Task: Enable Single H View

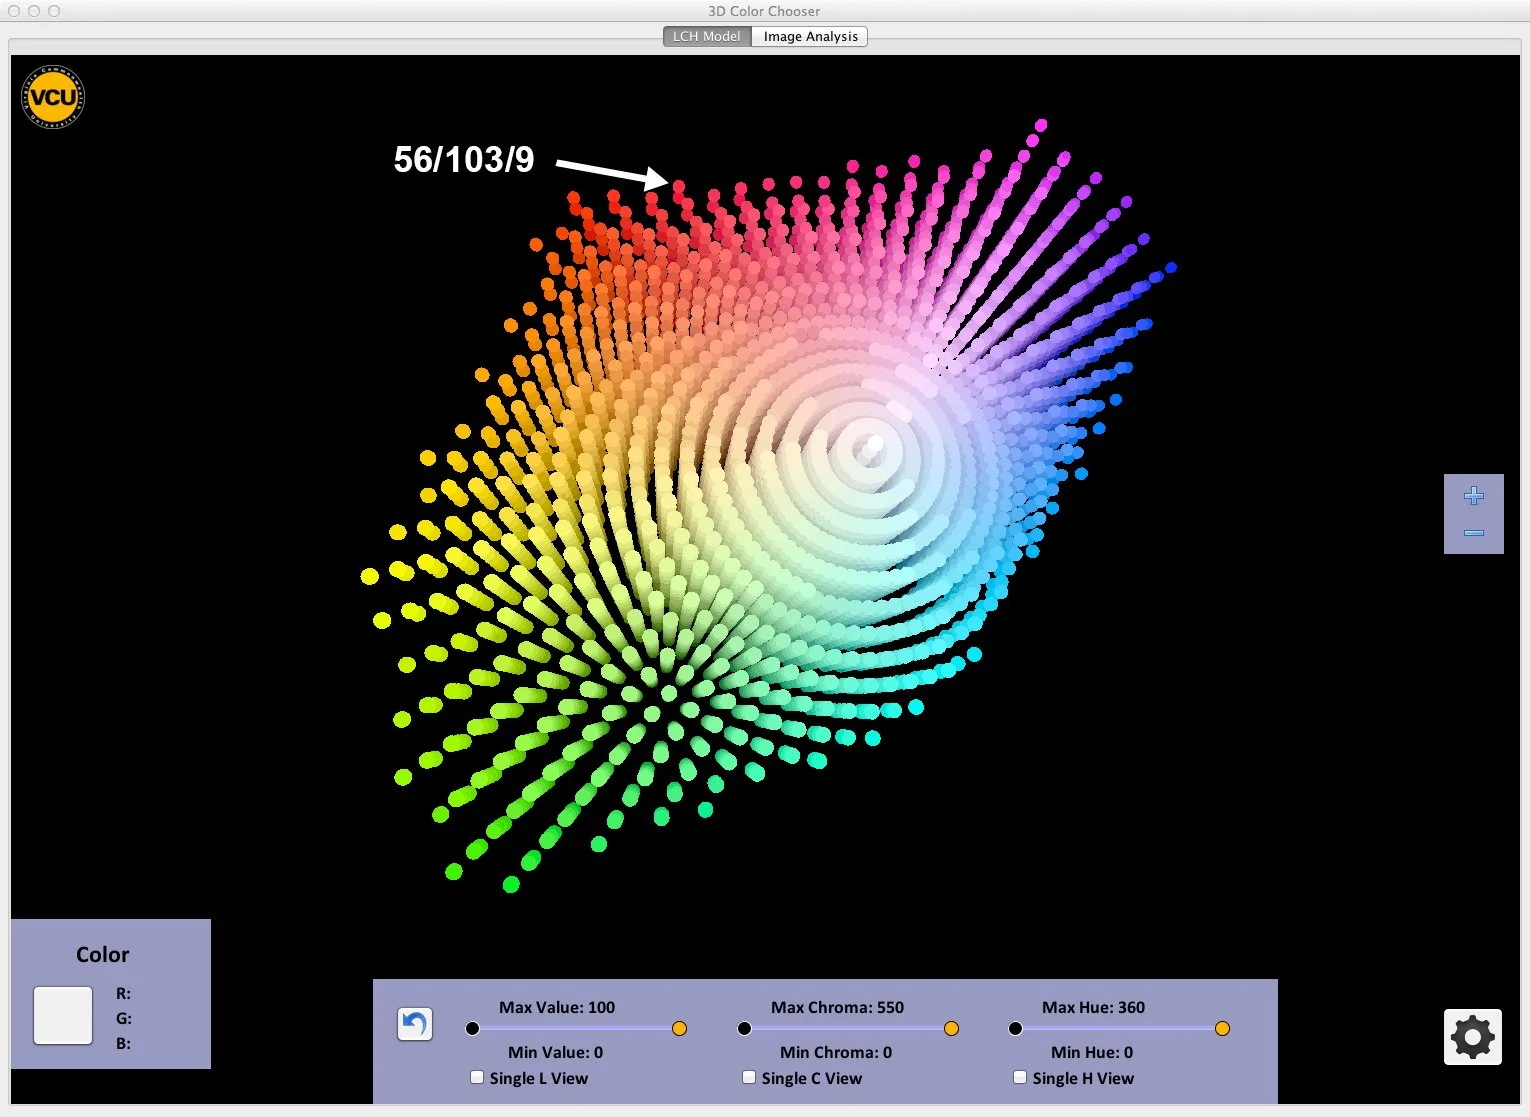Action: (x=1019, y=1077)
